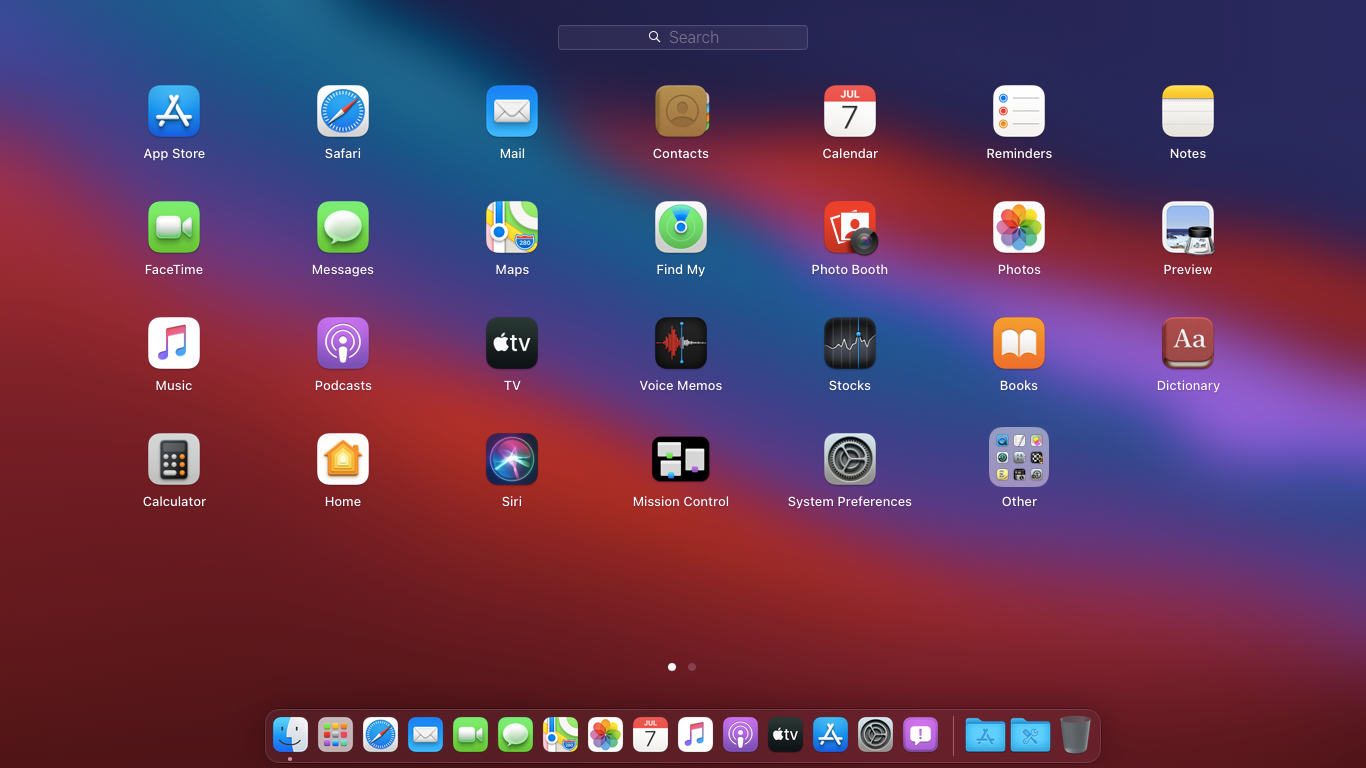Open Calendar from the Dock

[x=651, y=735]
